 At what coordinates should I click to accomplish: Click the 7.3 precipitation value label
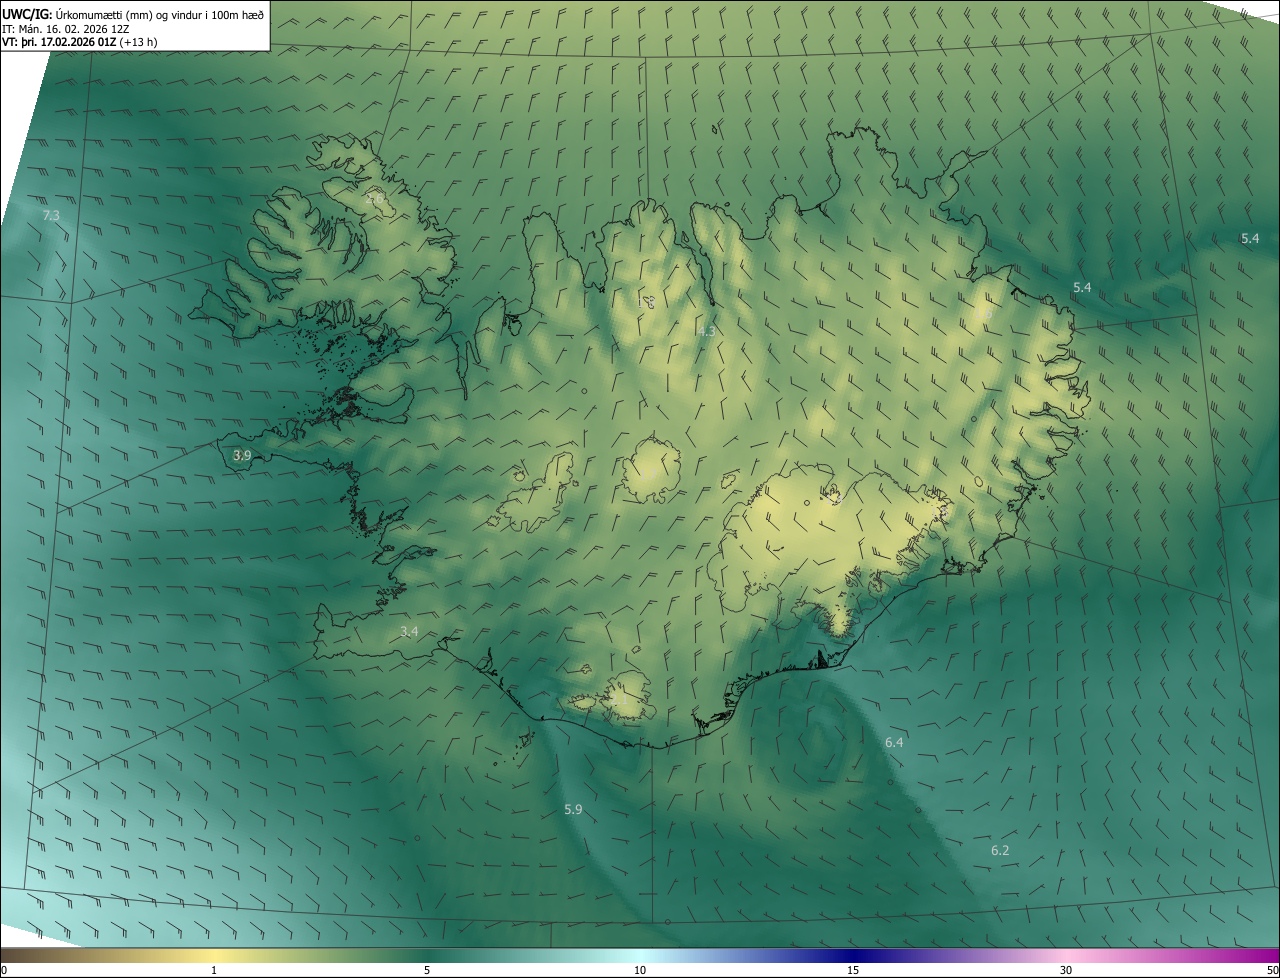(51, 216)
